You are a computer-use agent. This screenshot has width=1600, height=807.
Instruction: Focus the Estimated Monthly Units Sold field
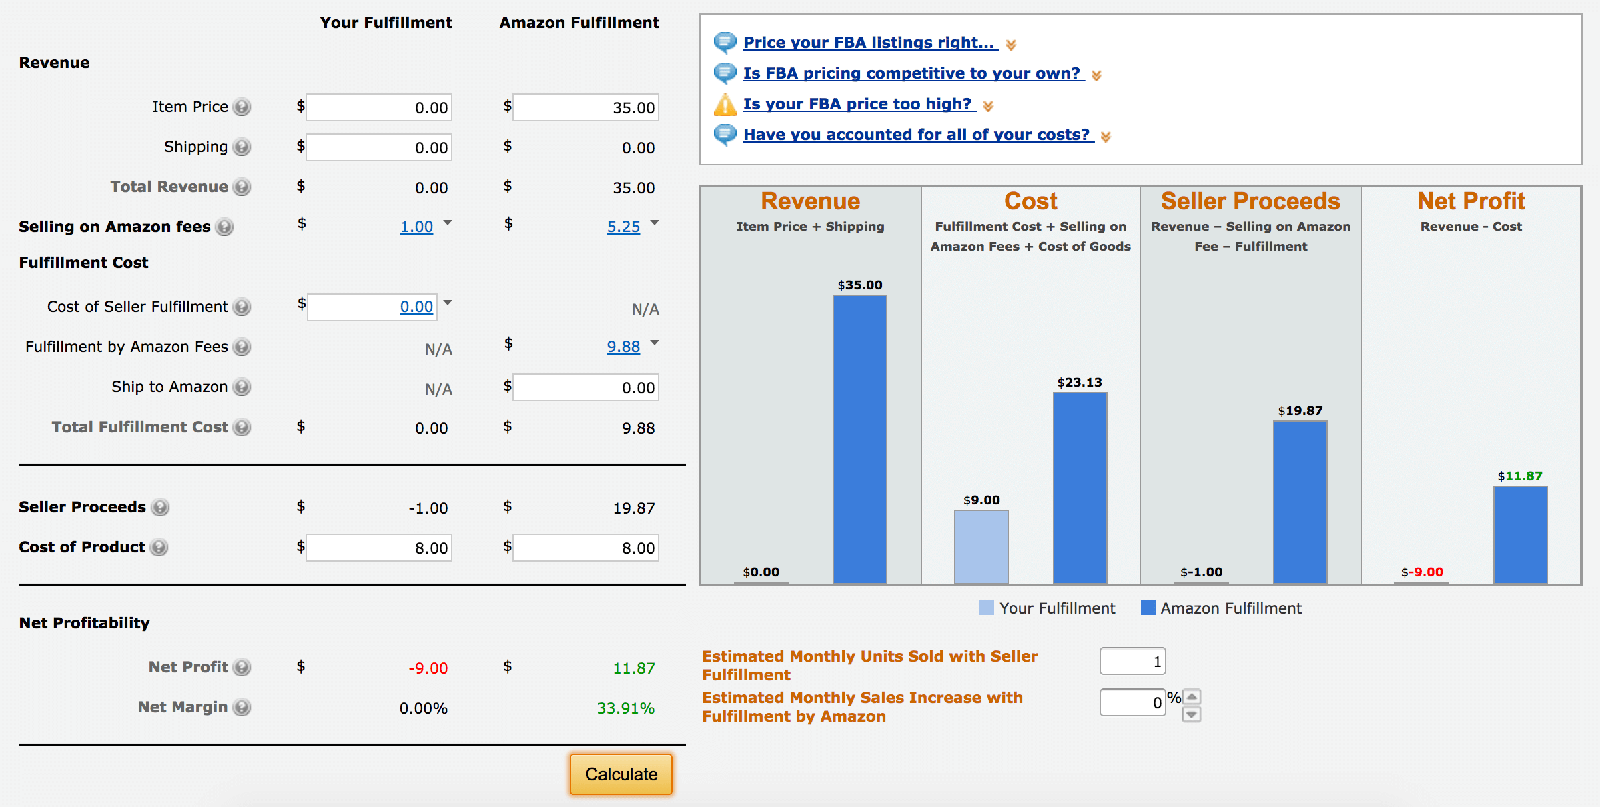(1133, 661)
